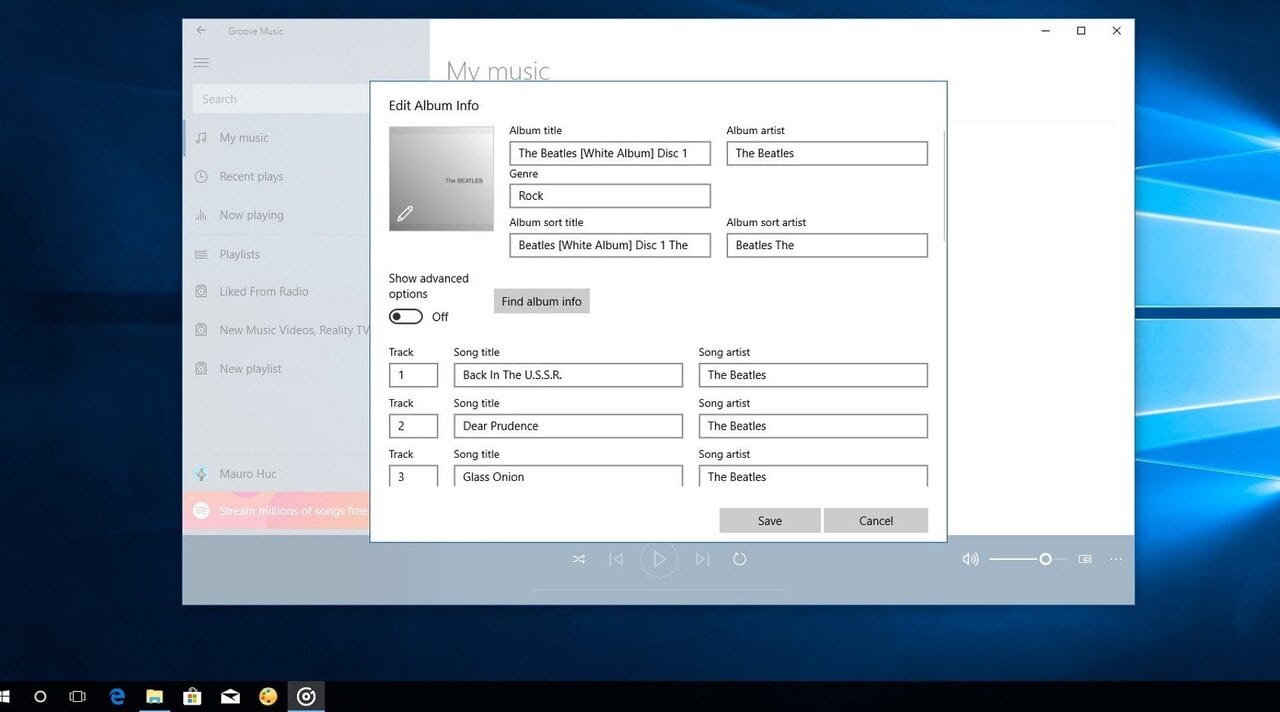1280x712 pixels.
Task: Skip to the next track
Action: (702, 559)
